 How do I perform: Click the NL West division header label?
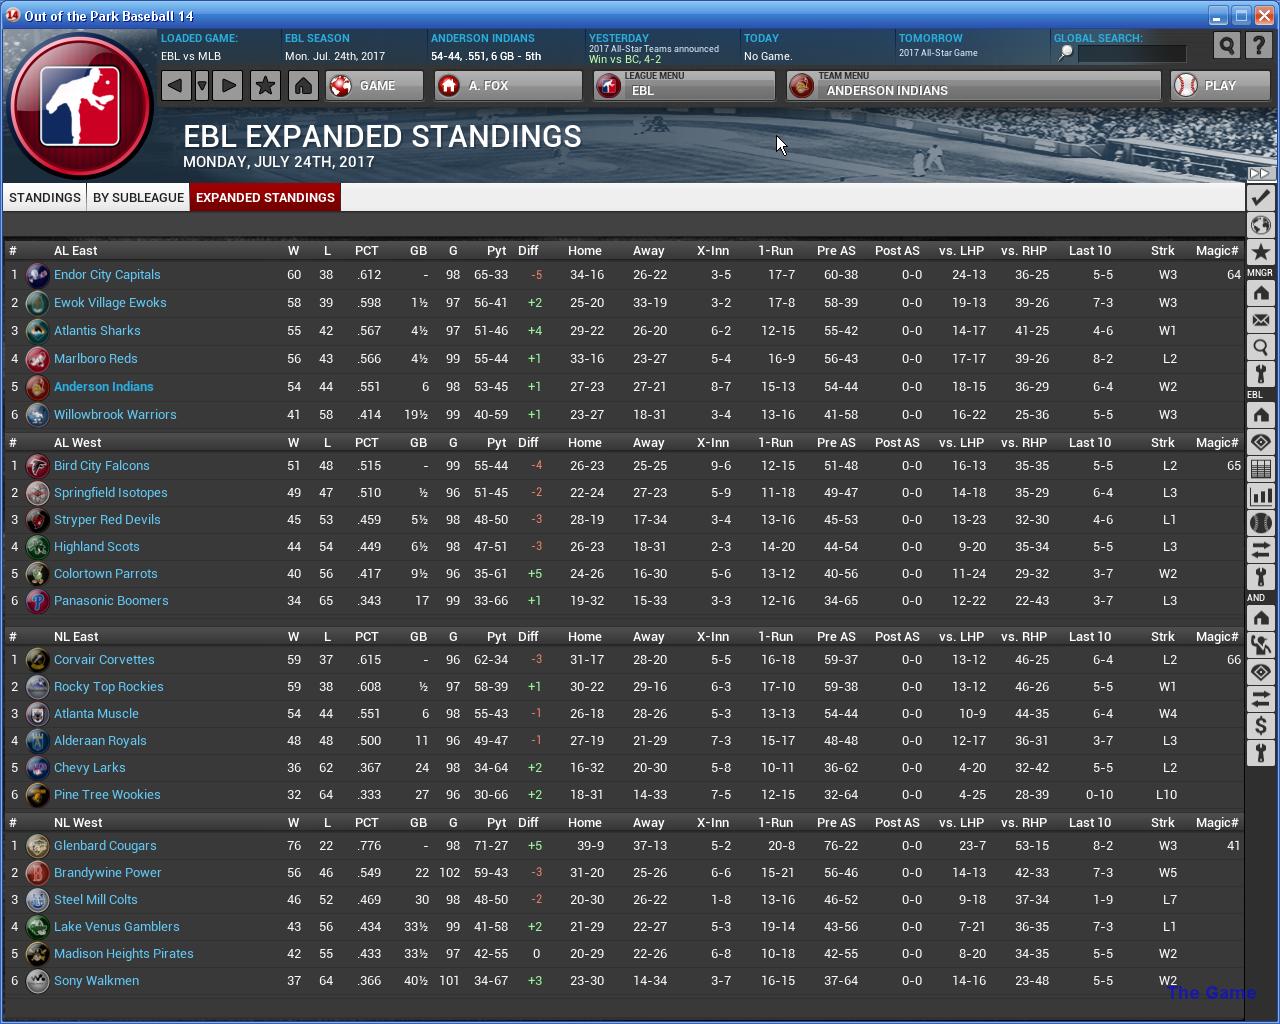(x=78, y=823)
